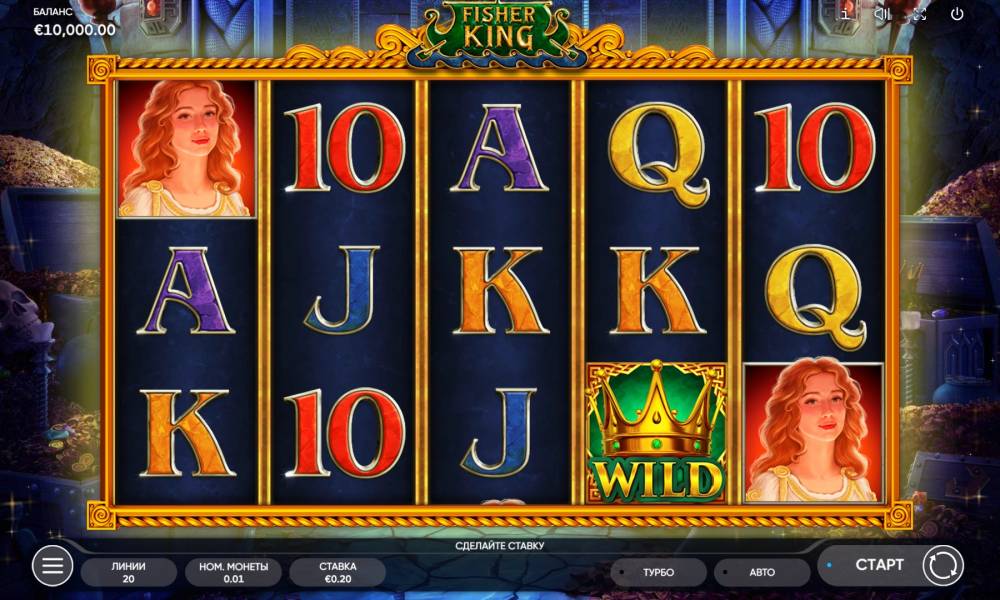Click the СДЕЛАЙТЕ СТАВКУ message text

[x=499, y=546]
